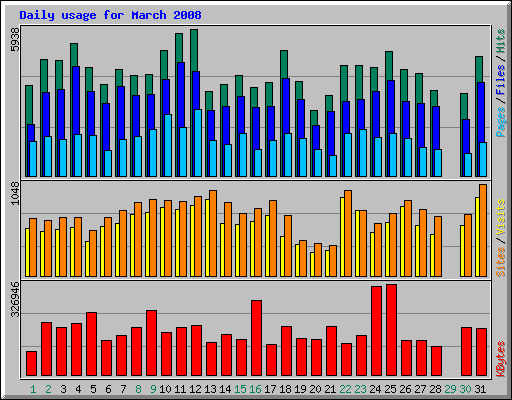Click the 326946 axis value

coord(15,299)
